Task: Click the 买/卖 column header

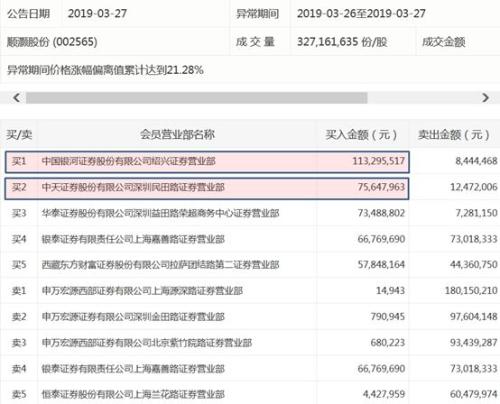Action: pyautogui.click(x=19, y=135)
